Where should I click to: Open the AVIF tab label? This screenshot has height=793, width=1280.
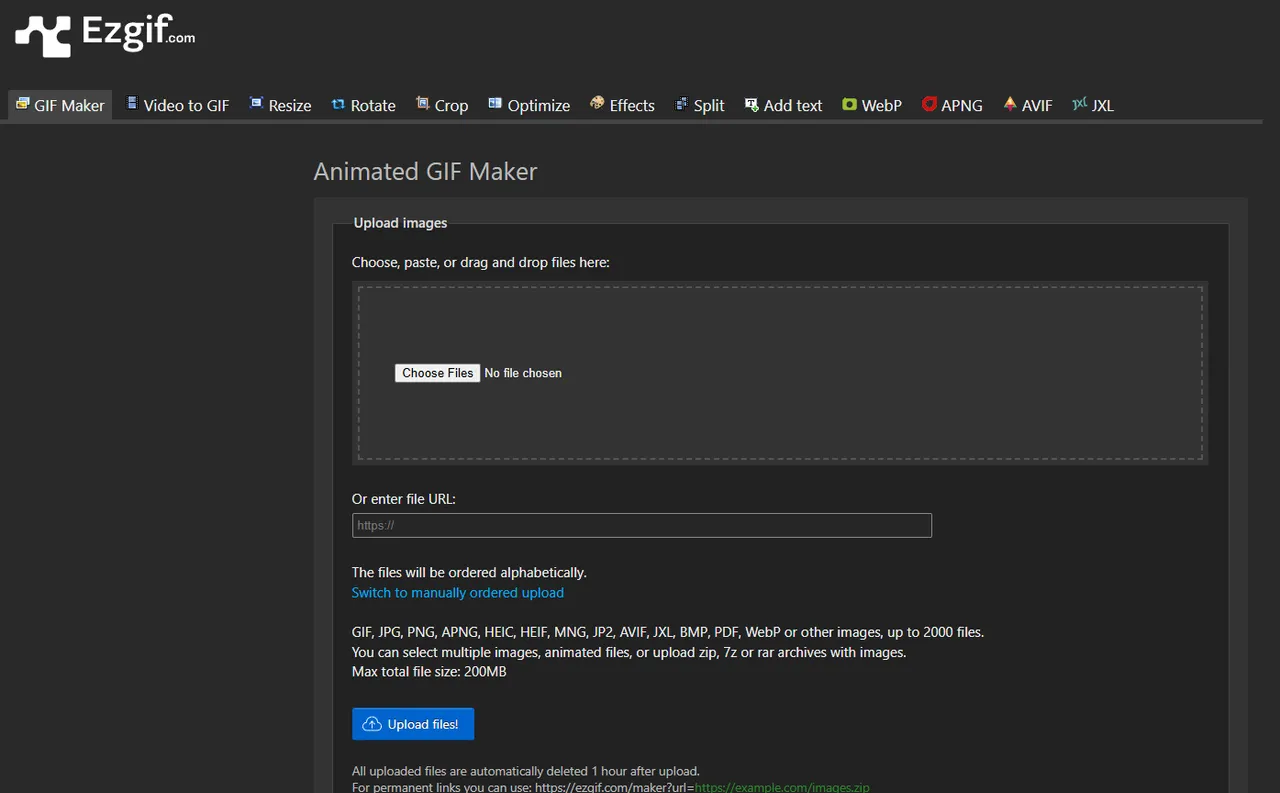1037,105
